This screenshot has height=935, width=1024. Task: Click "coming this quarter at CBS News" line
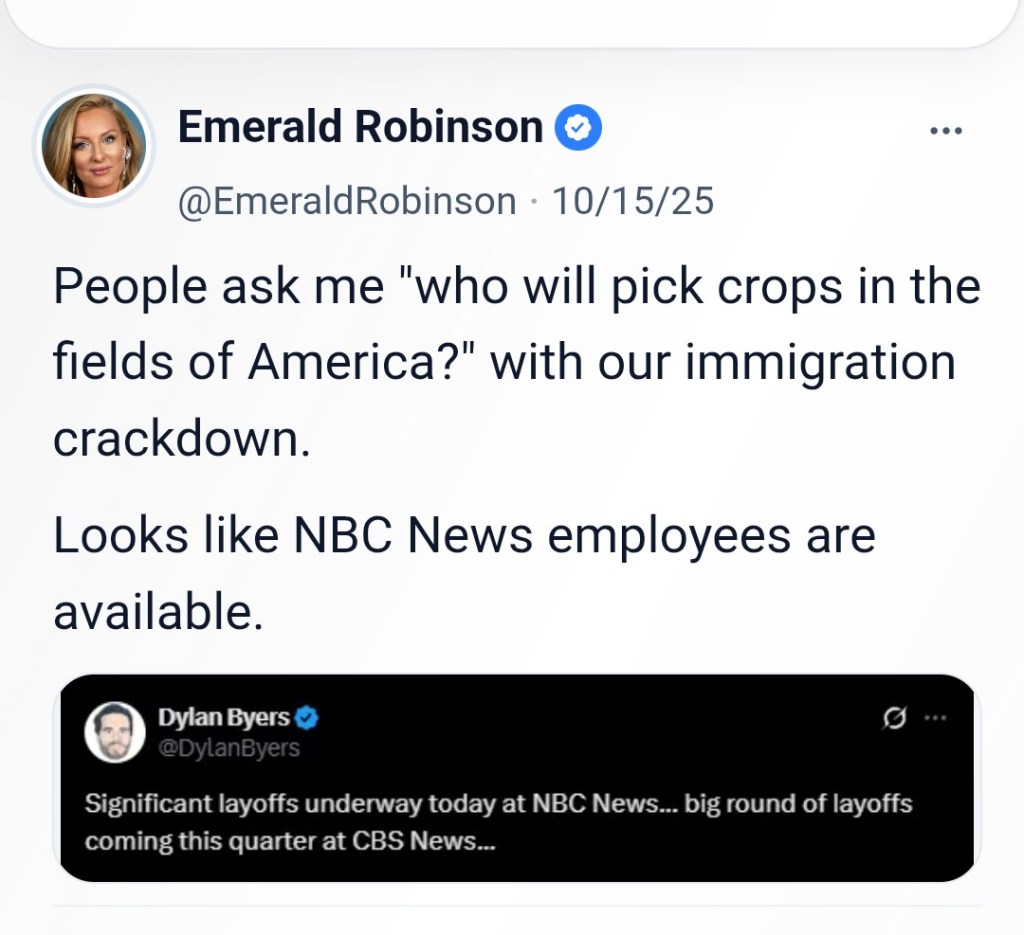(290, 840)
